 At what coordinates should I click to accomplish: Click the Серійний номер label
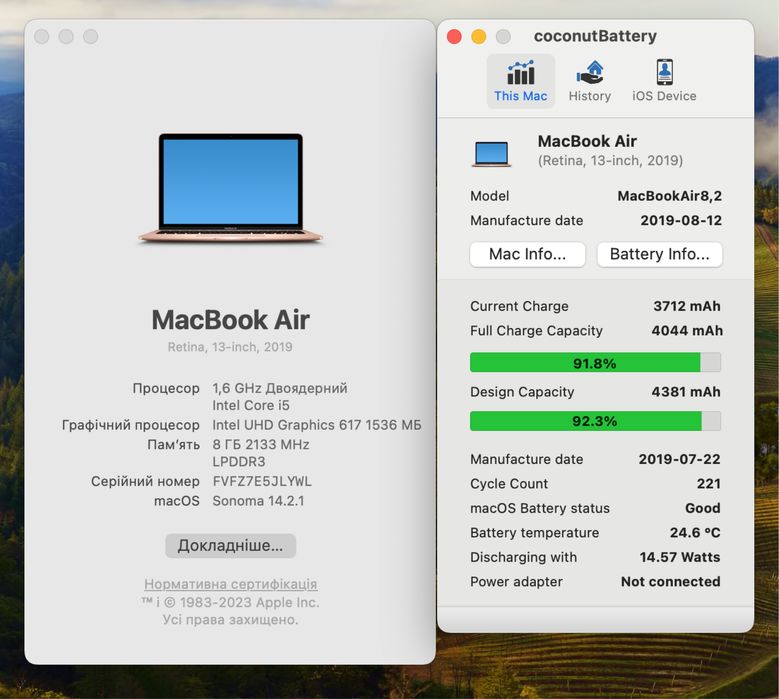click(145, 481)
